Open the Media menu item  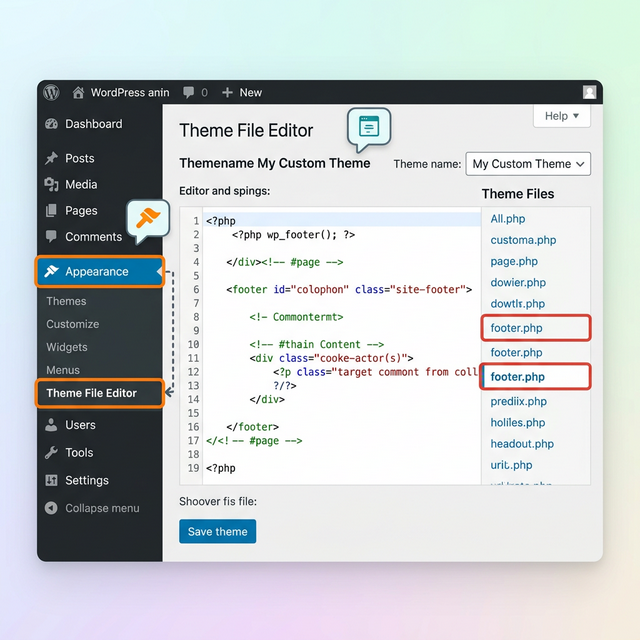[81, 184]
